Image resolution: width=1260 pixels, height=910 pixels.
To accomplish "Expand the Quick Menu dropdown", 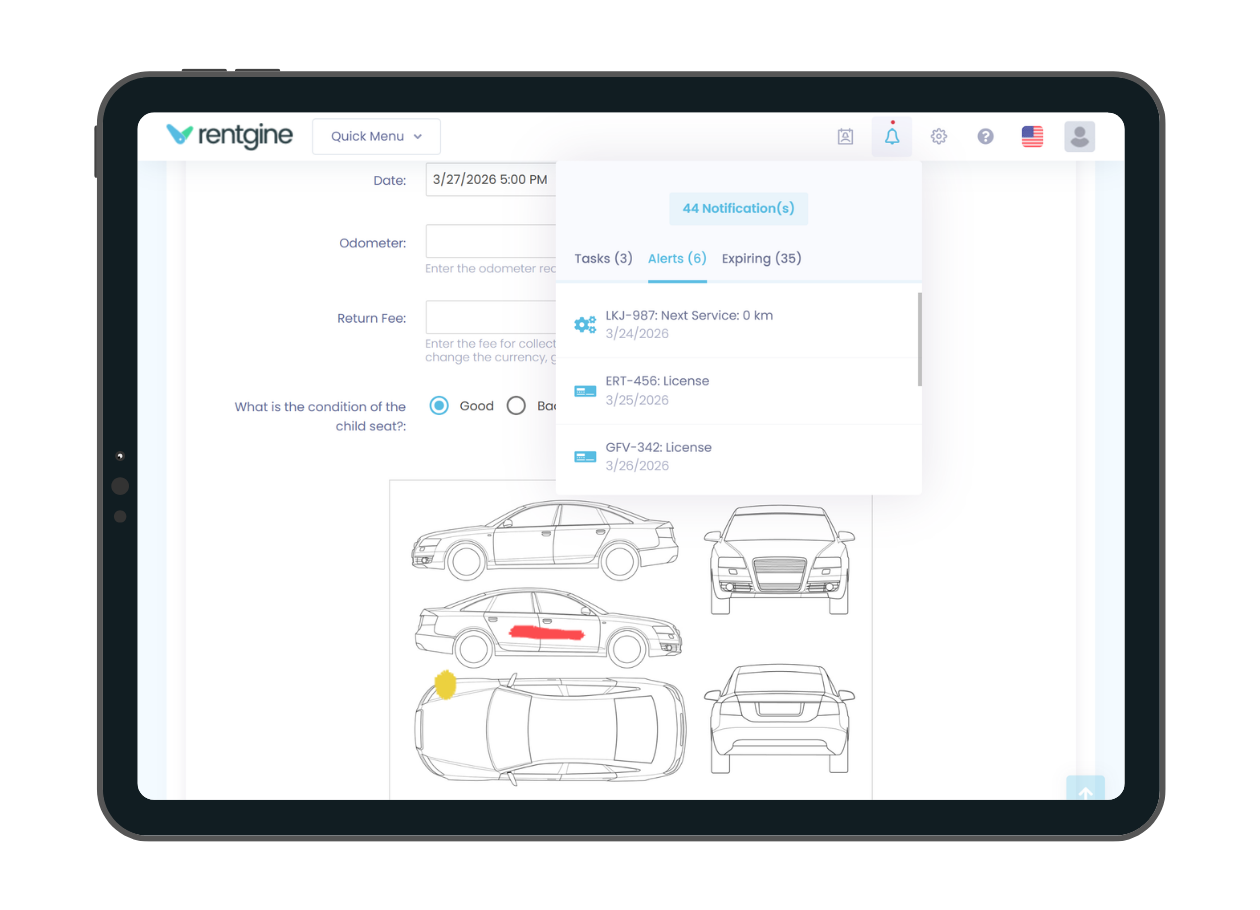I will pyautogui.click(x=376, y=137).
